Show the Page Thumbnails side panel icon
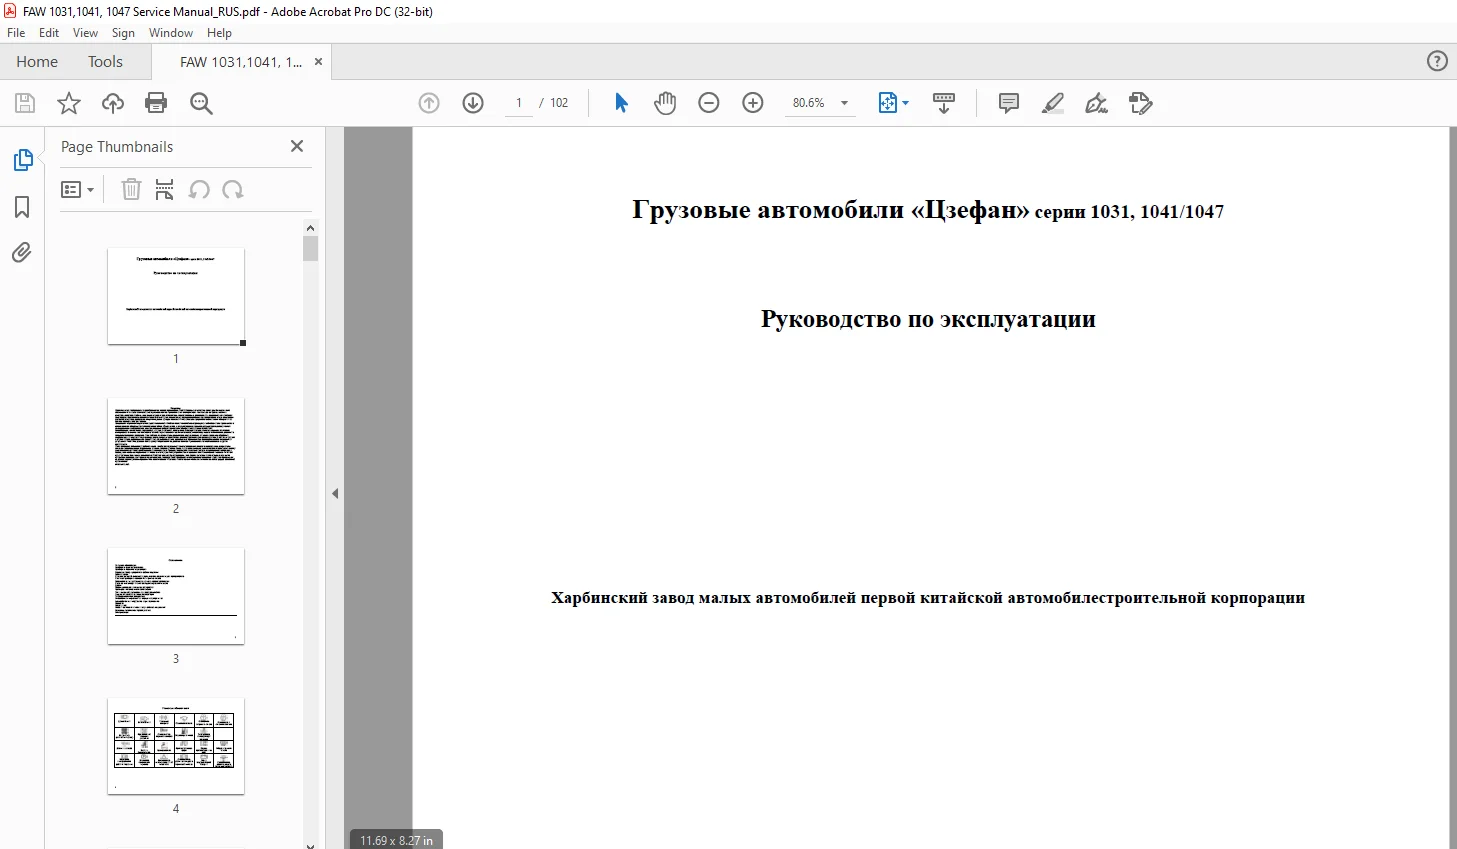This screenshot has width=1457, height=849. (x=22, y=160)
